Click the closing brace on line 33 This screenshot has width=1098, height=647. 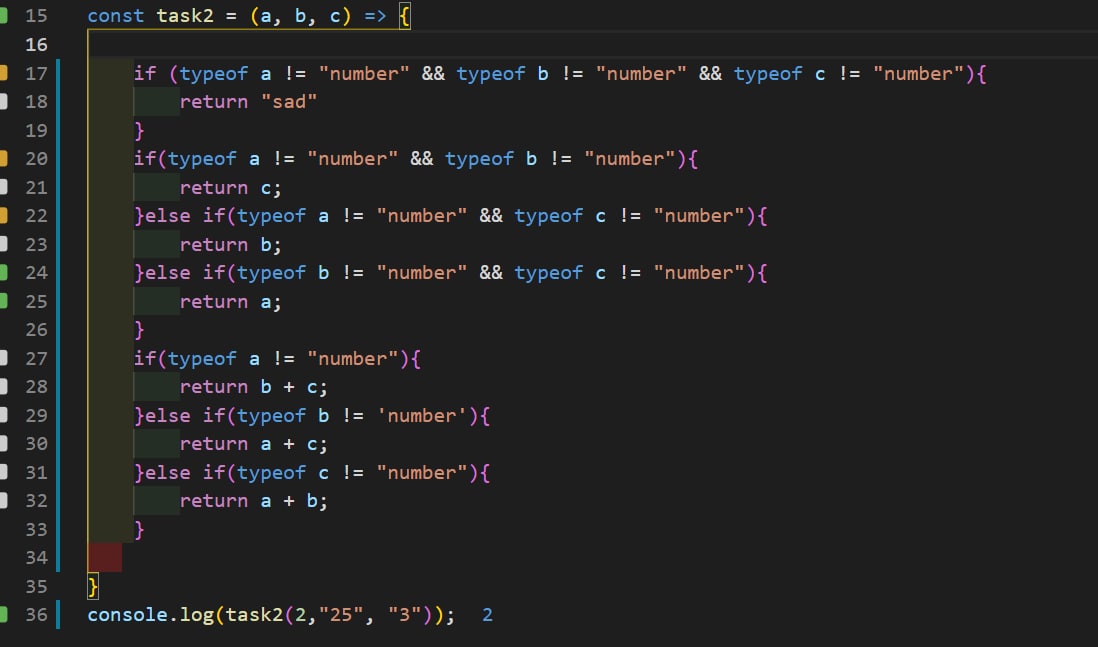click(x=139, y=529)
